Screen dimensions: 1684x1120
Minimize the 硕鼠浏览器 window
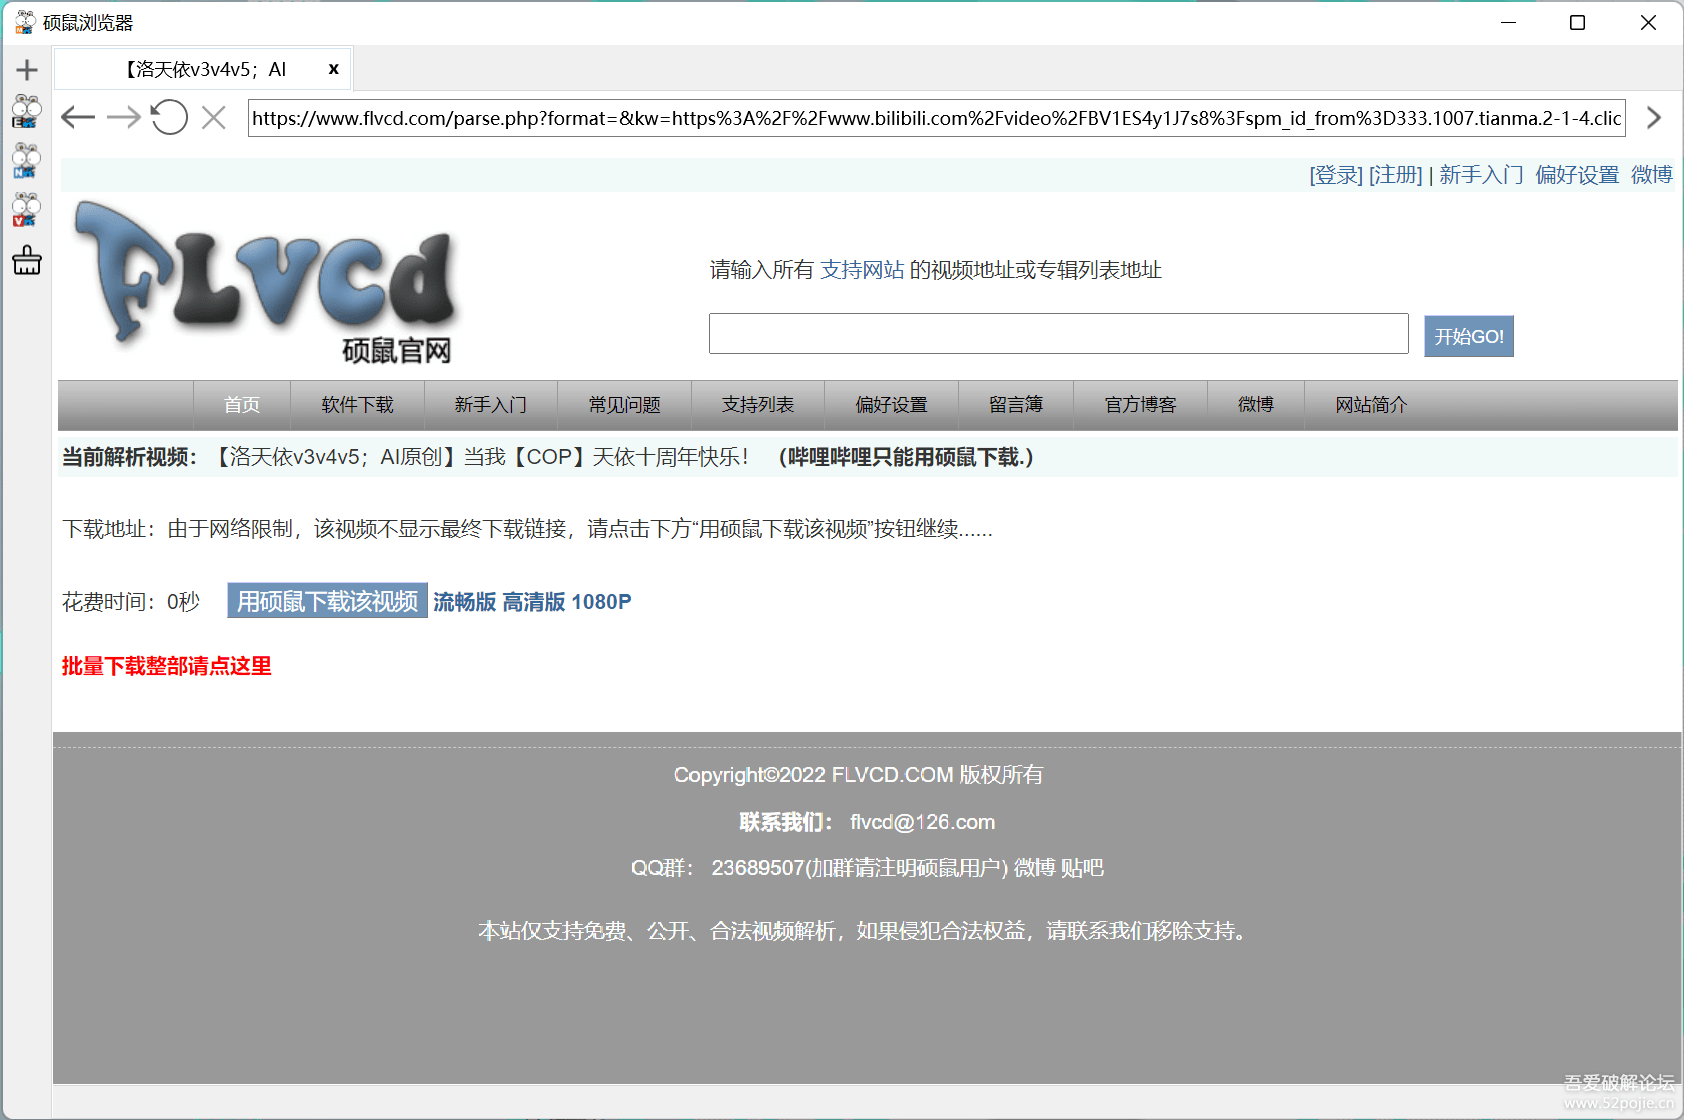(x=1509, y=22)
